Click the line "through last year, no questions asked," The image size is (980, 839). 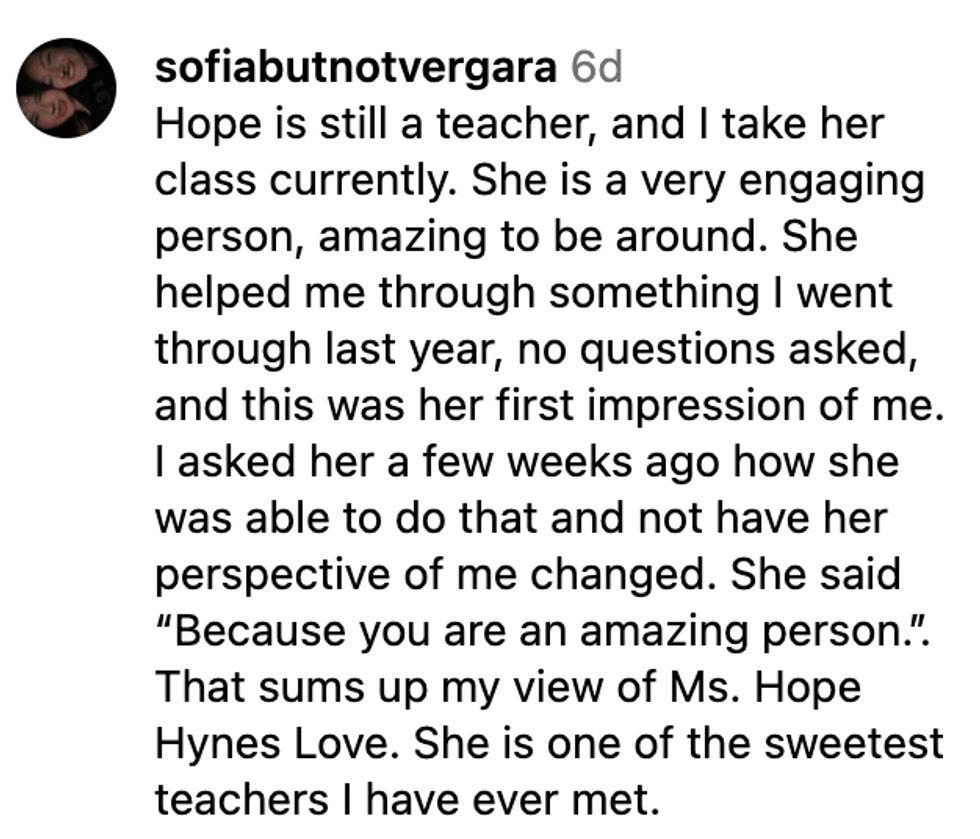536,349
